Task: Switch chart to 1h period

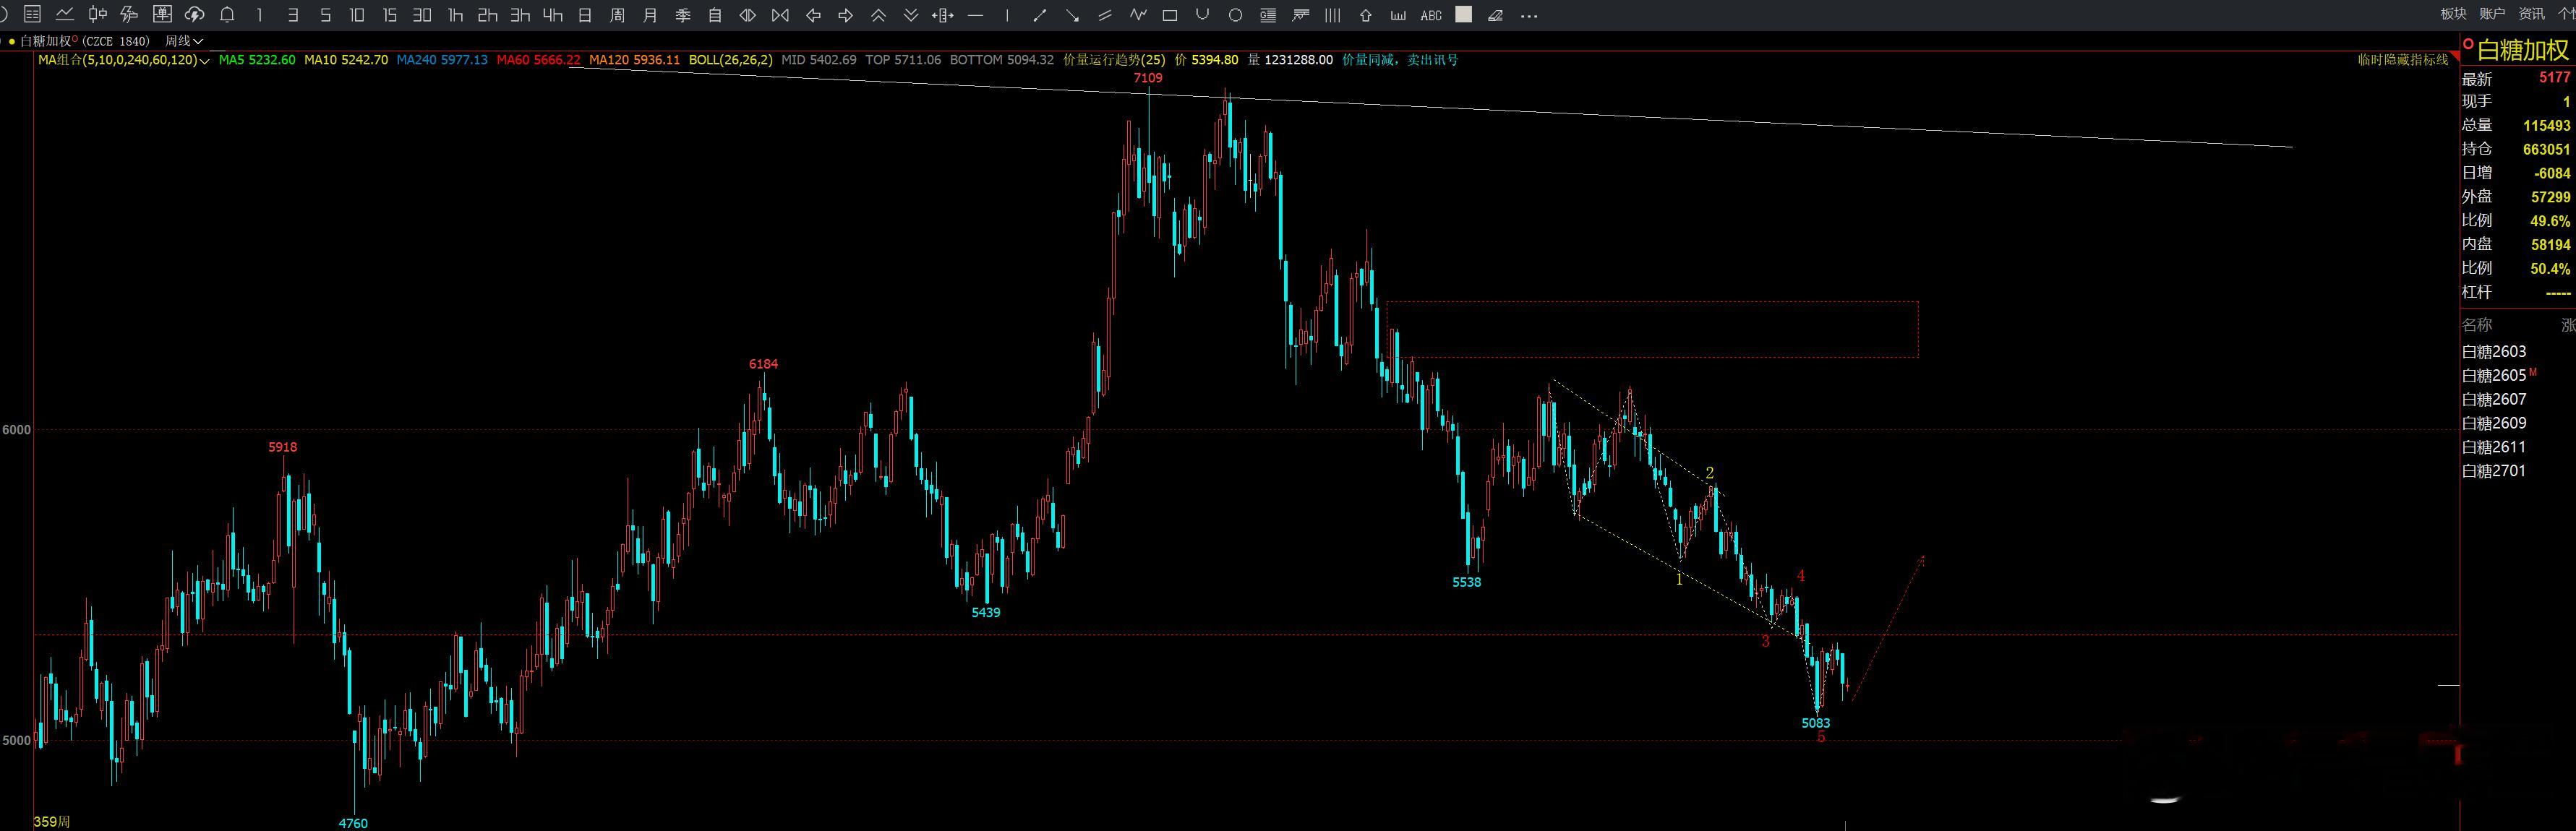Action: [x=455, y=15]
